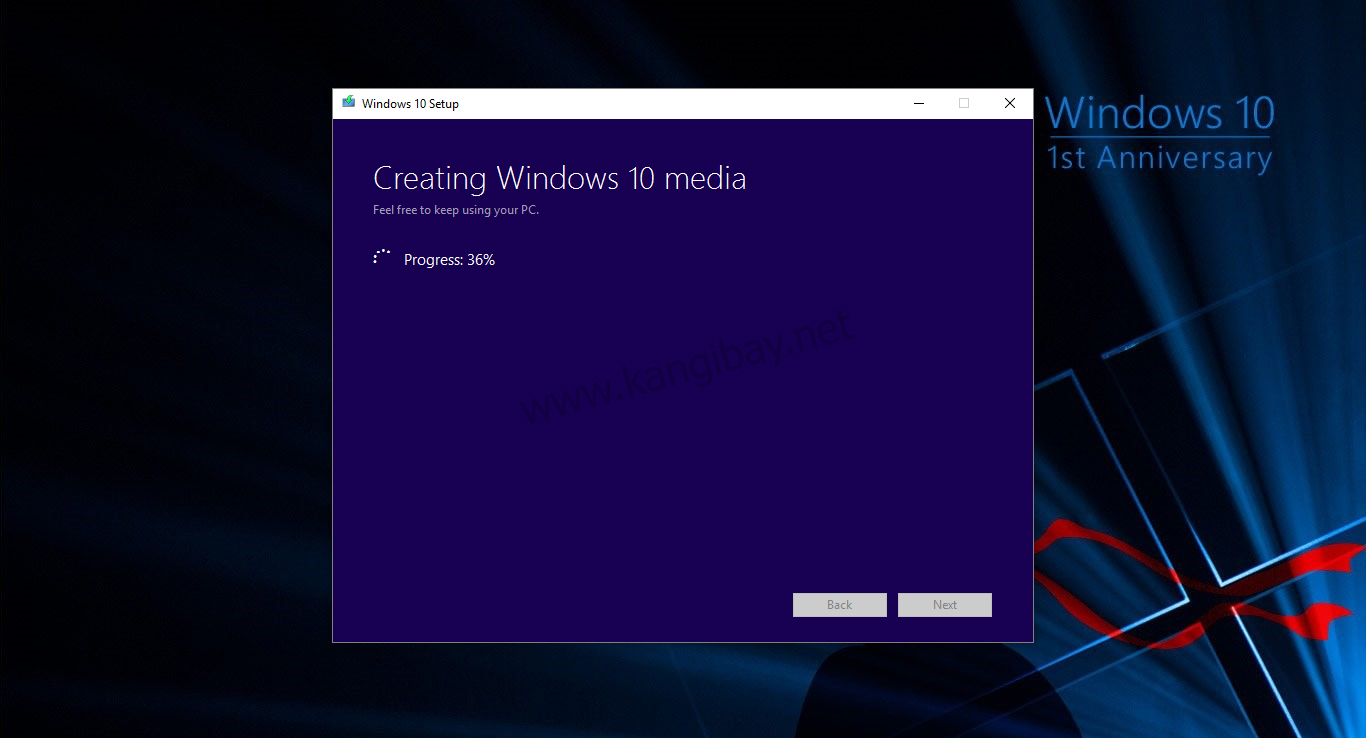1366x738 pixels.
Task: Click the 'Progress: 36%' text
Action: tap(449, 260)
